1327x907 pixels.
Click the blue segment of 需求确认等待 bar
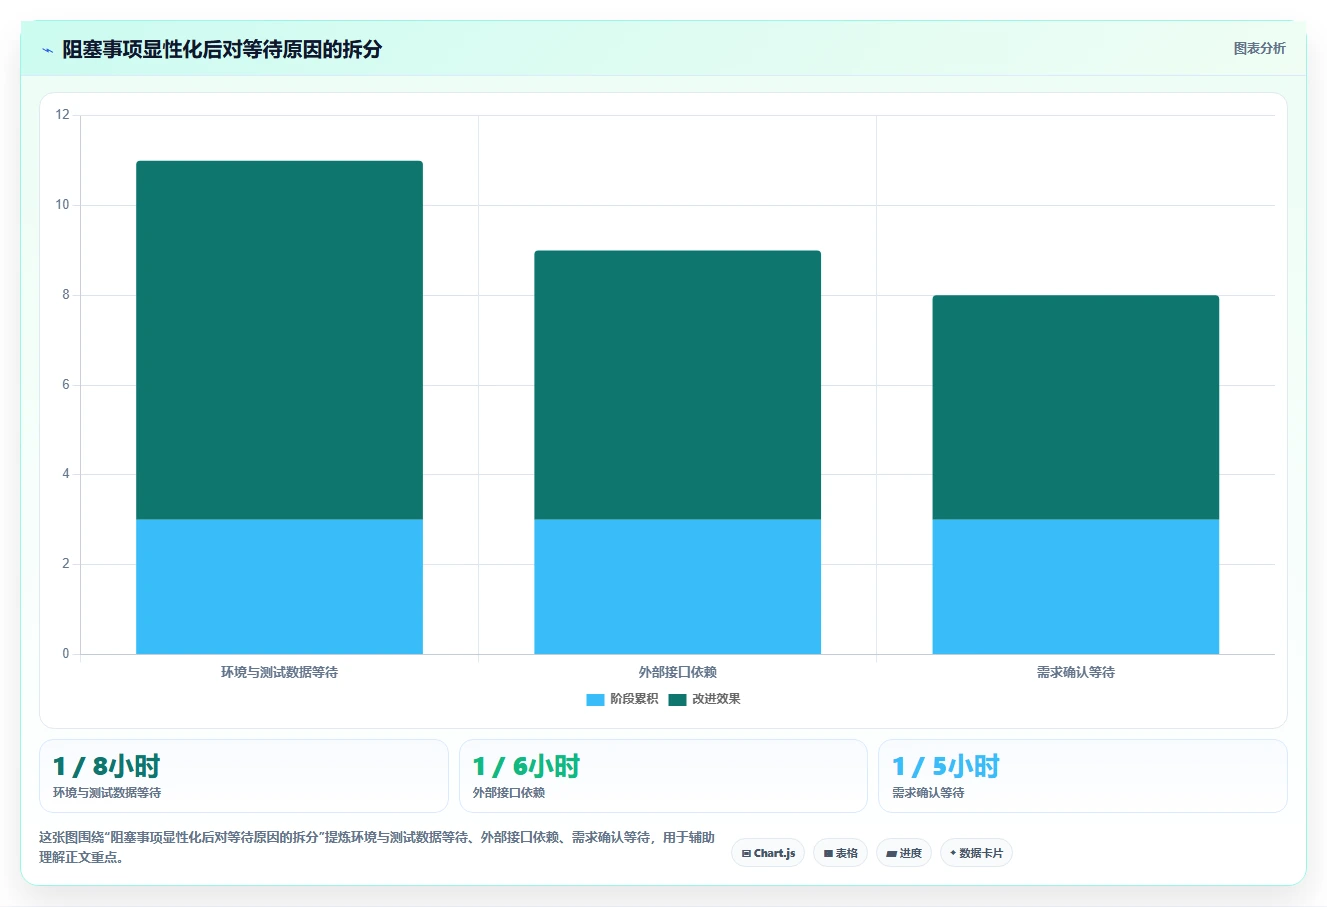coord(1075,587)
